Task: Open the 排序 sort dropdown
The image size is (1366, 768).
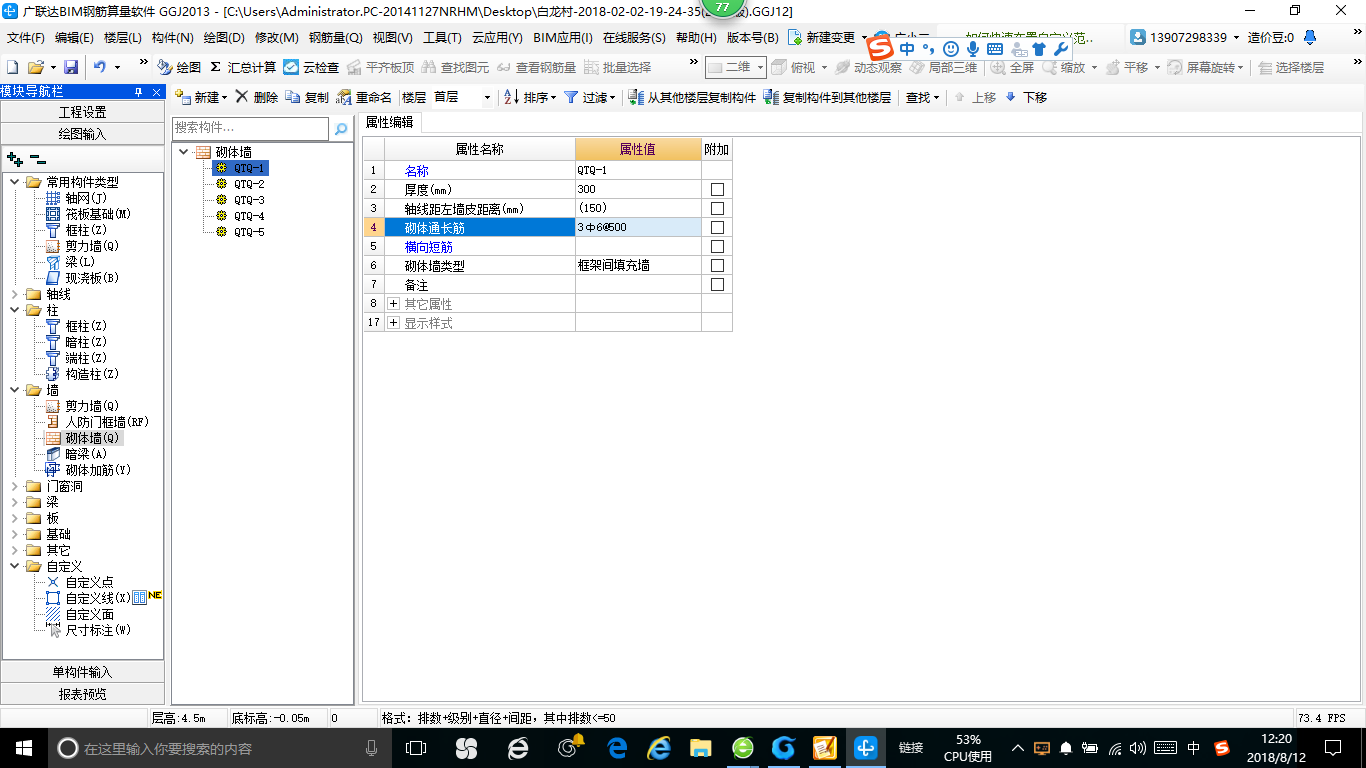Action: 531,97
